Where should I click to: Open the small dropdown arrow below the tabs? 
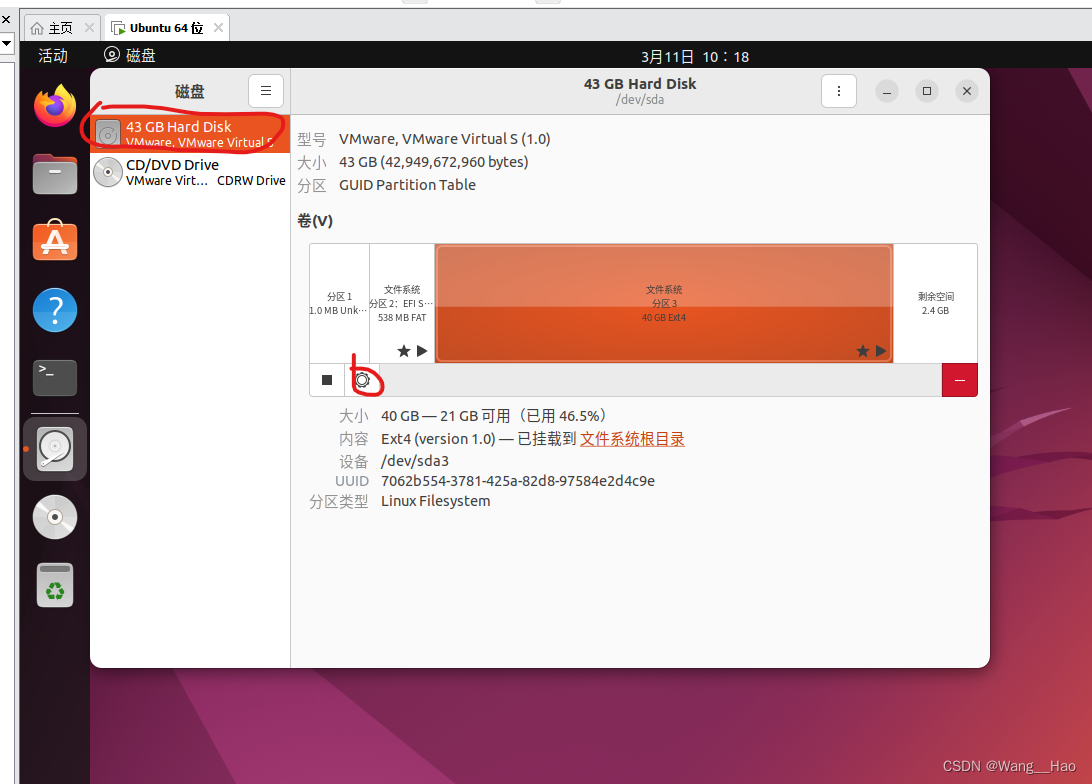[7, 44]
